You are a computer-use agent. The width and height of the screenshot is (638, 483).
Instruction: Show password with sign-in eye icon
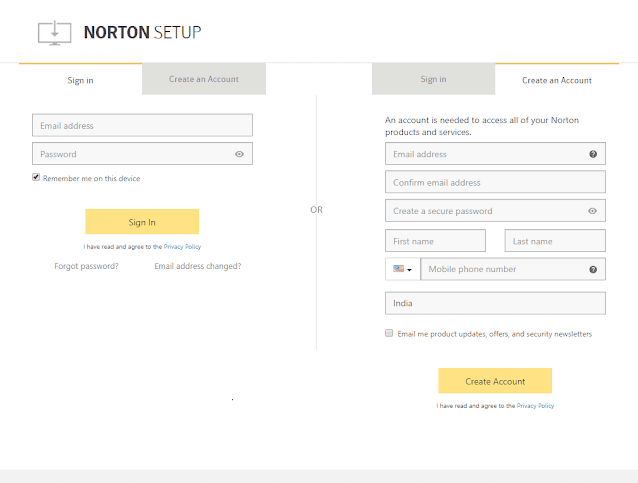tap(239, 154)
